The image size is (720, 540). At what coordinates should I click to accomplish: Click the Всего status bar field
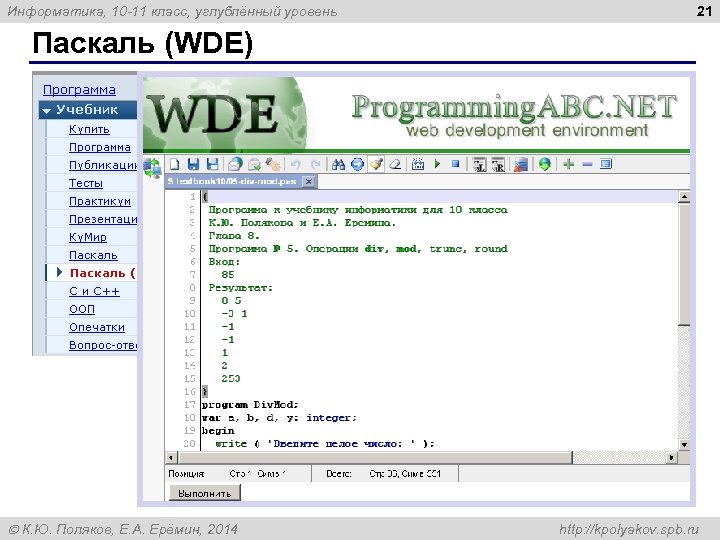click(x=385, y=473)
